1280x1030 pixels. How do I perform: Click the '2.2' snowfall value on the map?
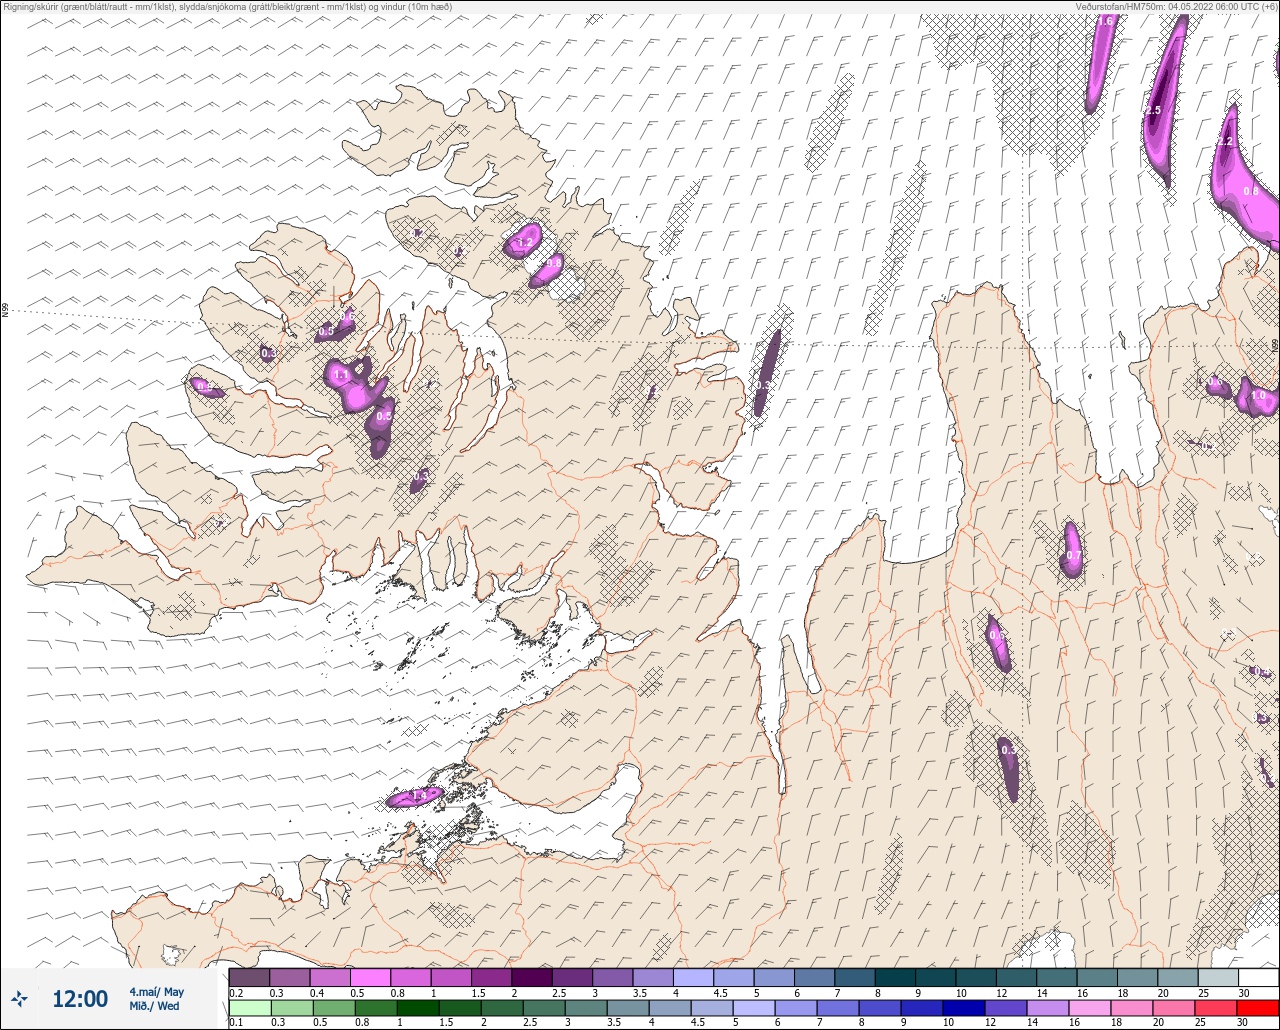point(1225,142)
